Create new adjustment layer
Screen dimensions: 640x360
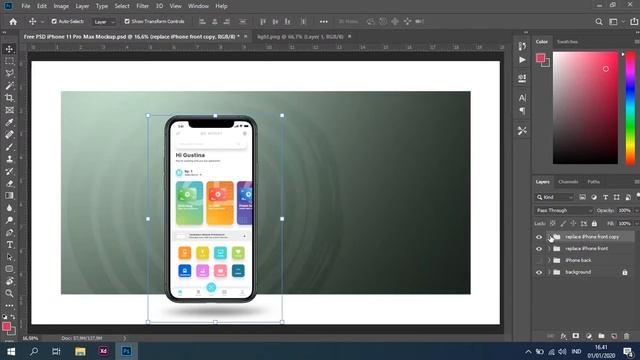(589, 336)
